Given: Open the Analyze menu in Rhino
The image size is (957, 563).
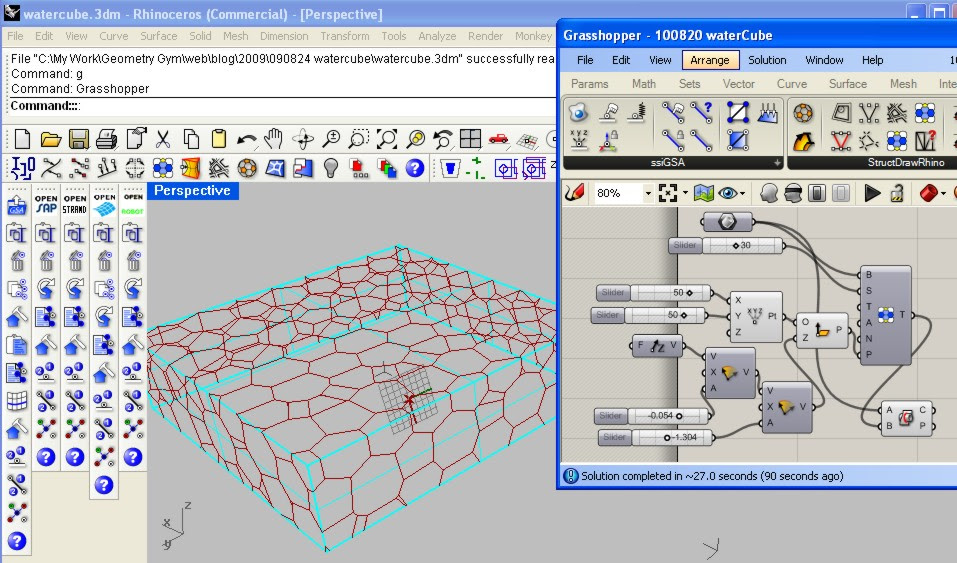Looking at the screenshot, I should pos(437,36).
